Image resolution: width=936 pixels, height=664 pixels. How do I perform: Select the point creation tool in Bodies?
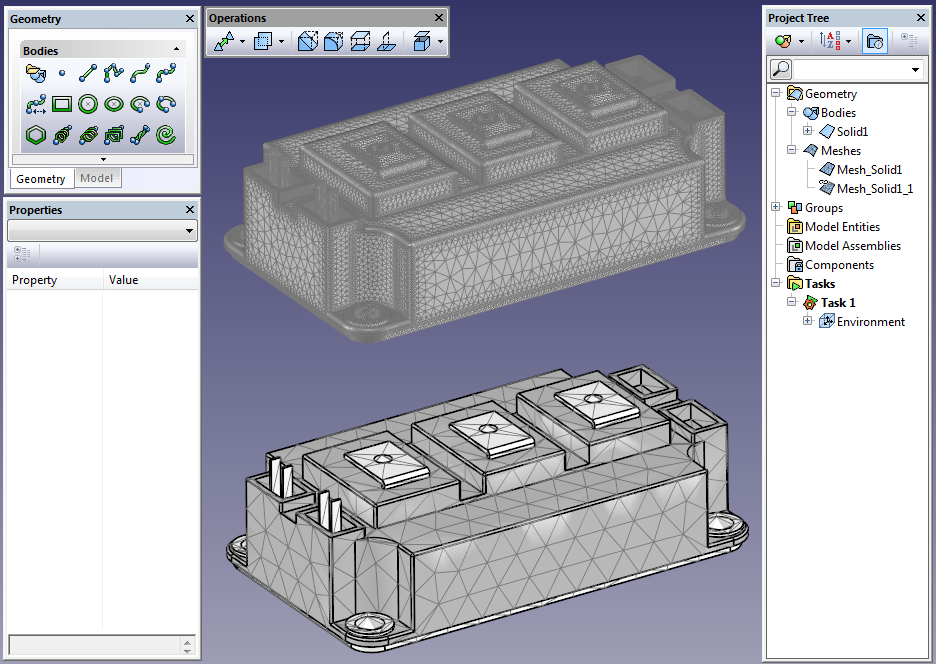[x=62, y=73]
